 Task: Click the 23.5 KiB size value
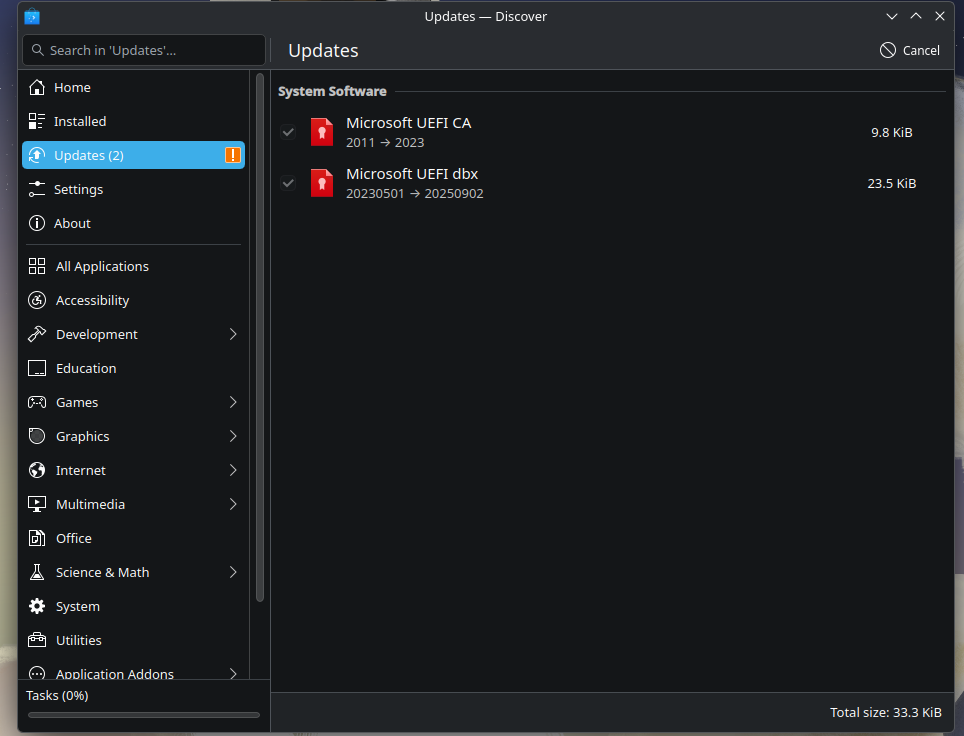tap(891, 183)
